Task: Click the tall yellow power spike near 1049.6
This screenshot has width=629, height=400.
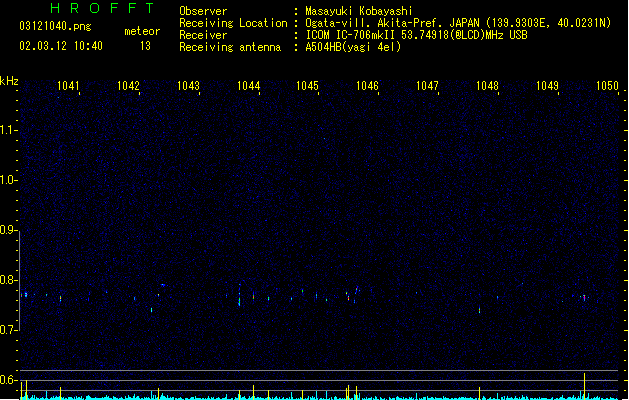Action: pos(584,386)
